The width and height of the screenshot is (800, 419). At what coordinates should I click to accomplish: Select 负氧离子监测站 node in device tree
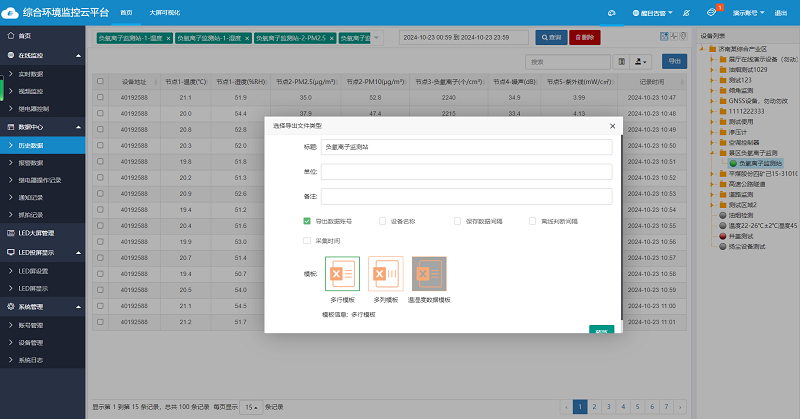(760, 162)
